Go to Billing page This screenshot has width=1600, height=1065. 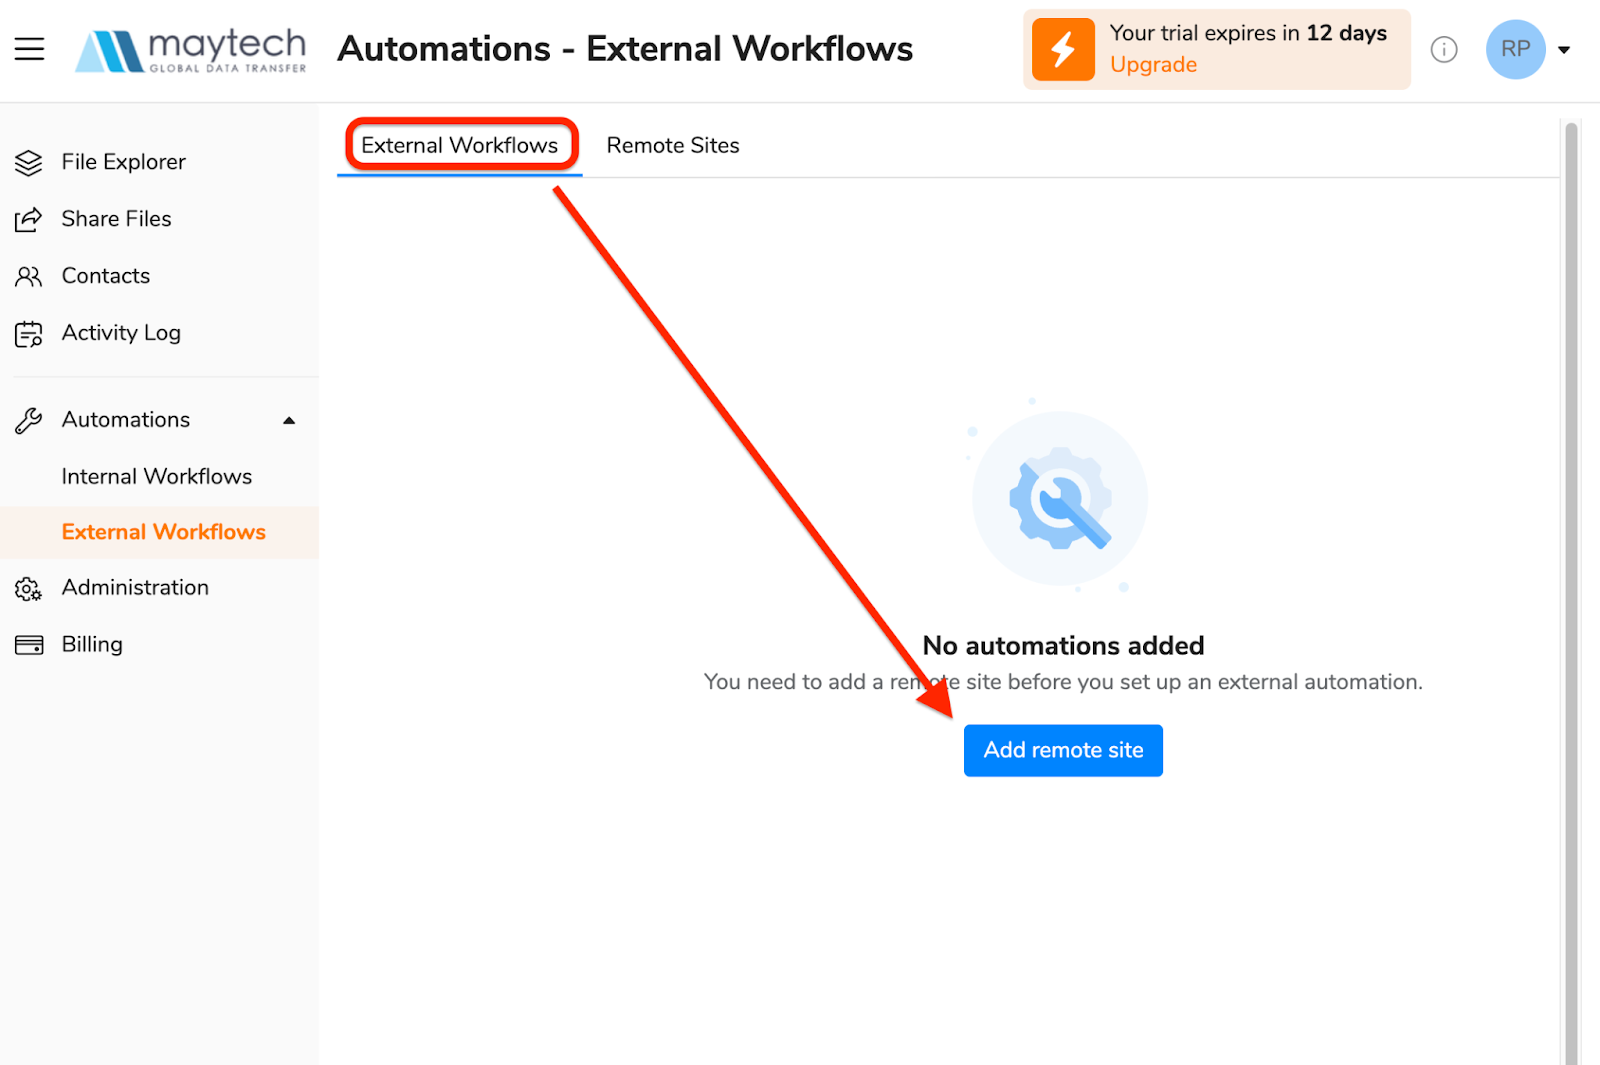pos(92,645)
